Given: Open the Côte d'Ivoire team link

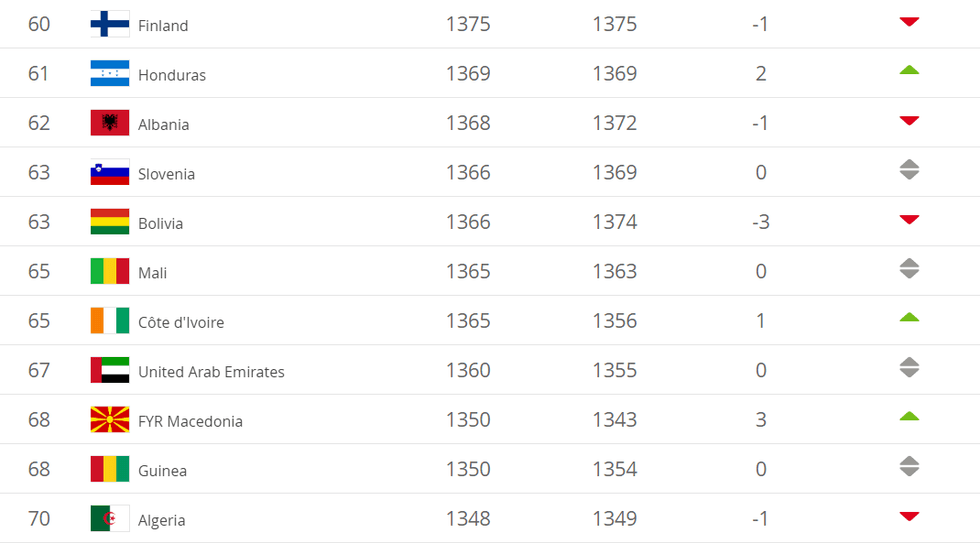Looking at the screenshot, I should [181, 322].
